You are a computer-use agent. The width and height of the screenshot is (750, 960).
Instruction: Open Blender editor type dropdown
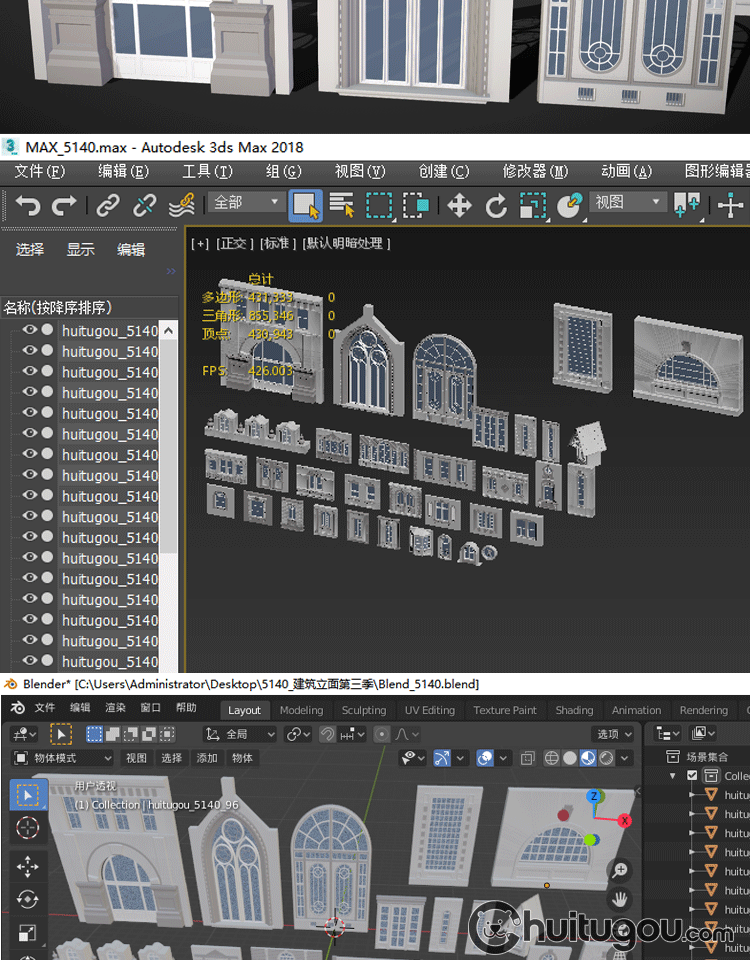tap(24, 733)
